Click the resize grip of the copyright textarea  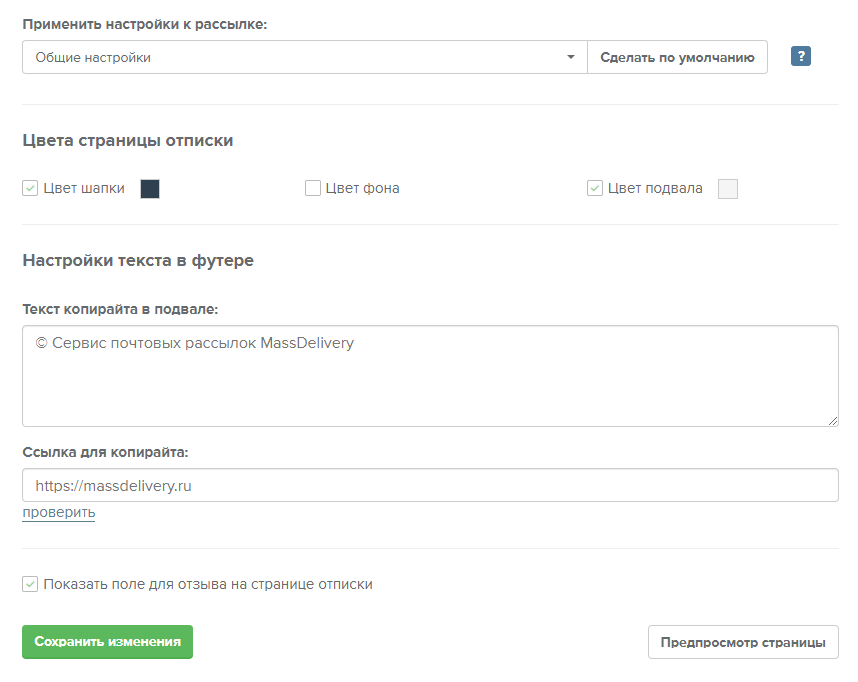pyautogui.click(x=833, y=419)
